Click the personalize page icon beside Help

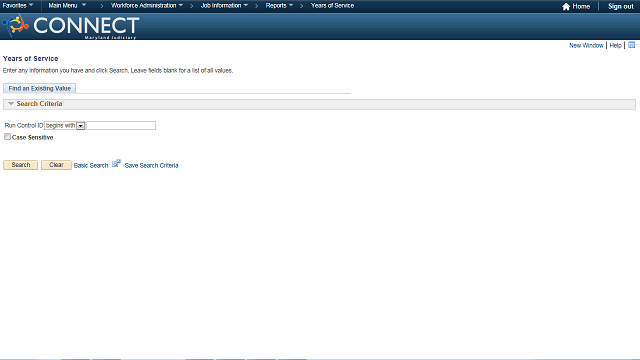631,45
